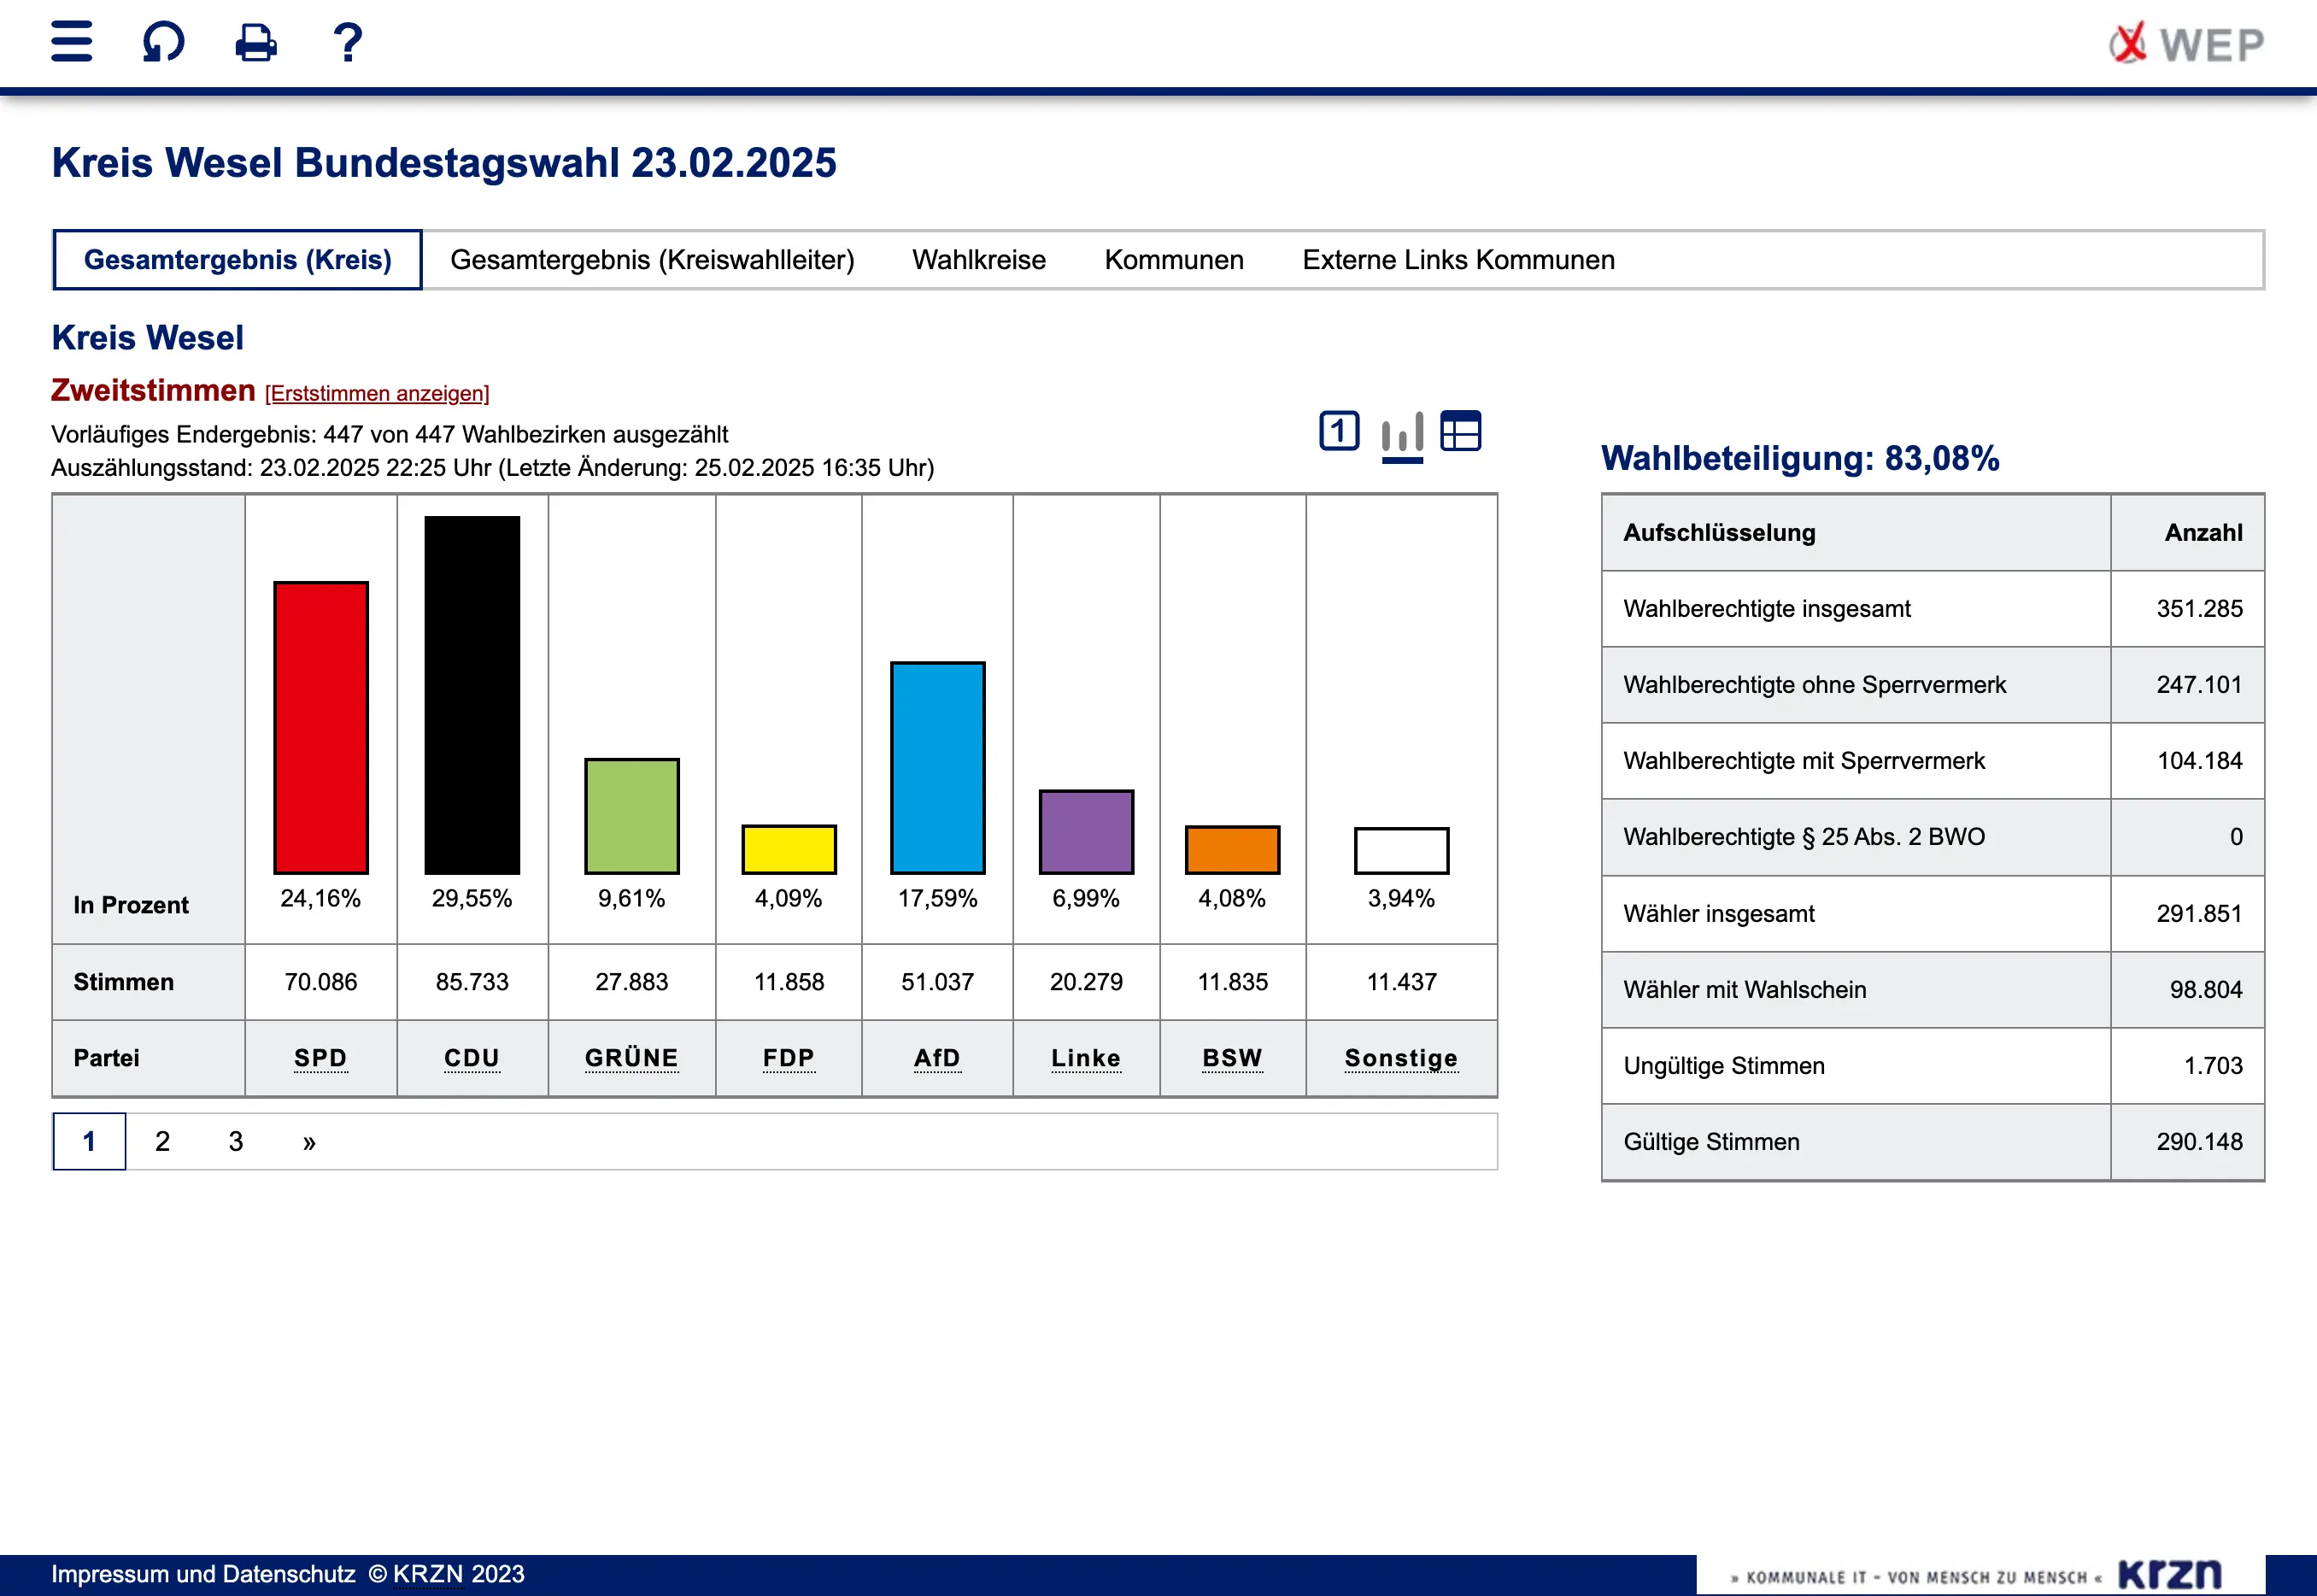Click the WEP logo
Image resolution: width=2317 pixels, height=1596 pixels.
pos(2187,44)
